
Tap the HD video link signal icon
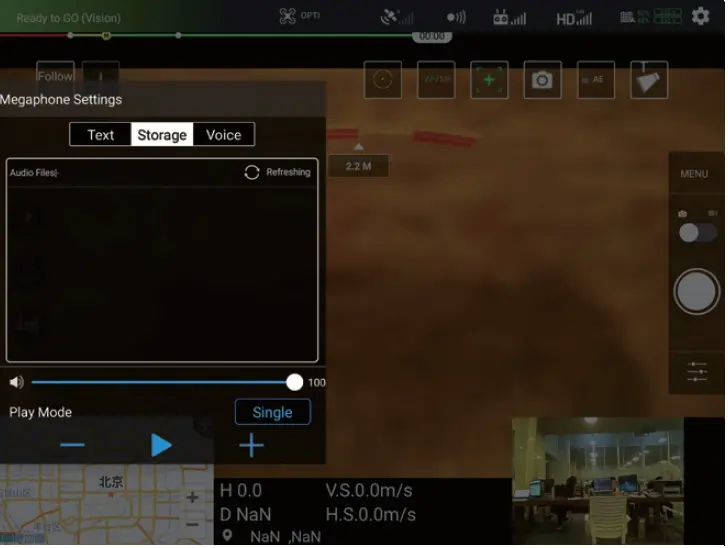coord(573,17)
